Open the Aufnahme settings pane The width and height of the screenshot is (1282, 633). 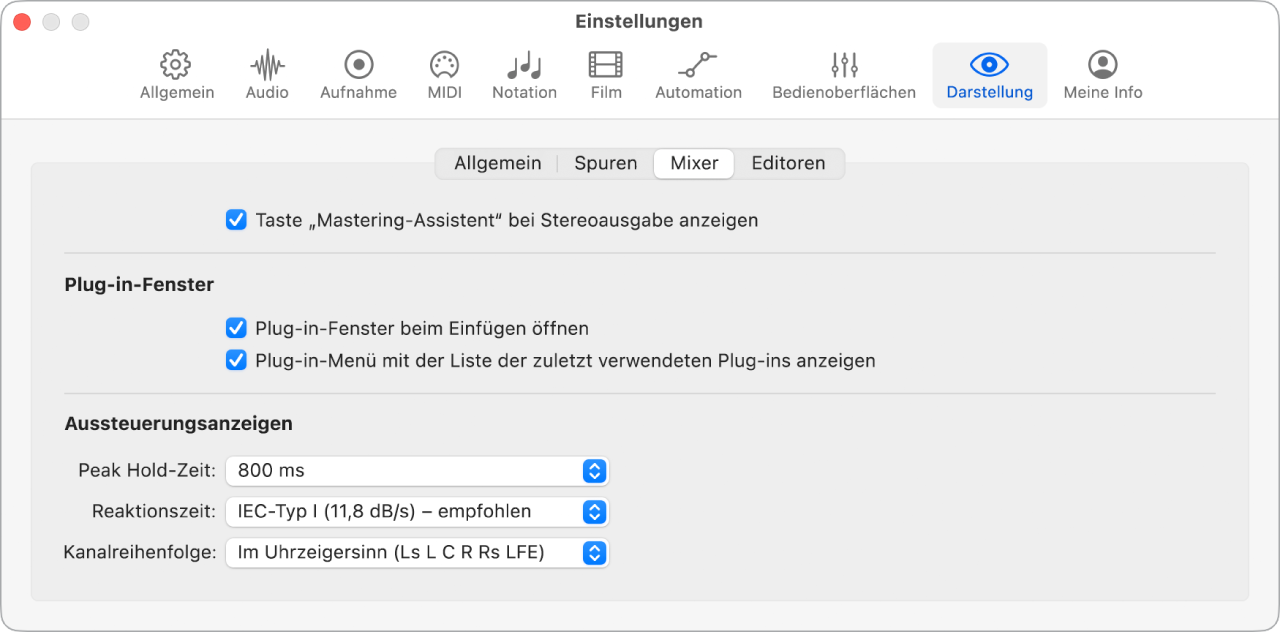[x=357, y=75]
